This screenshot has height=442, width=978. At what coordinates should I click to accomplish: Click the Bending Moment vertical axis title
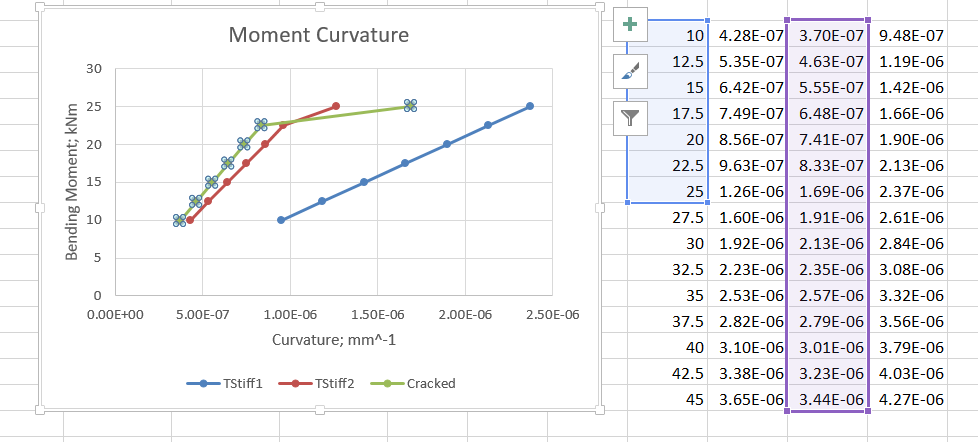coord(72,182)
